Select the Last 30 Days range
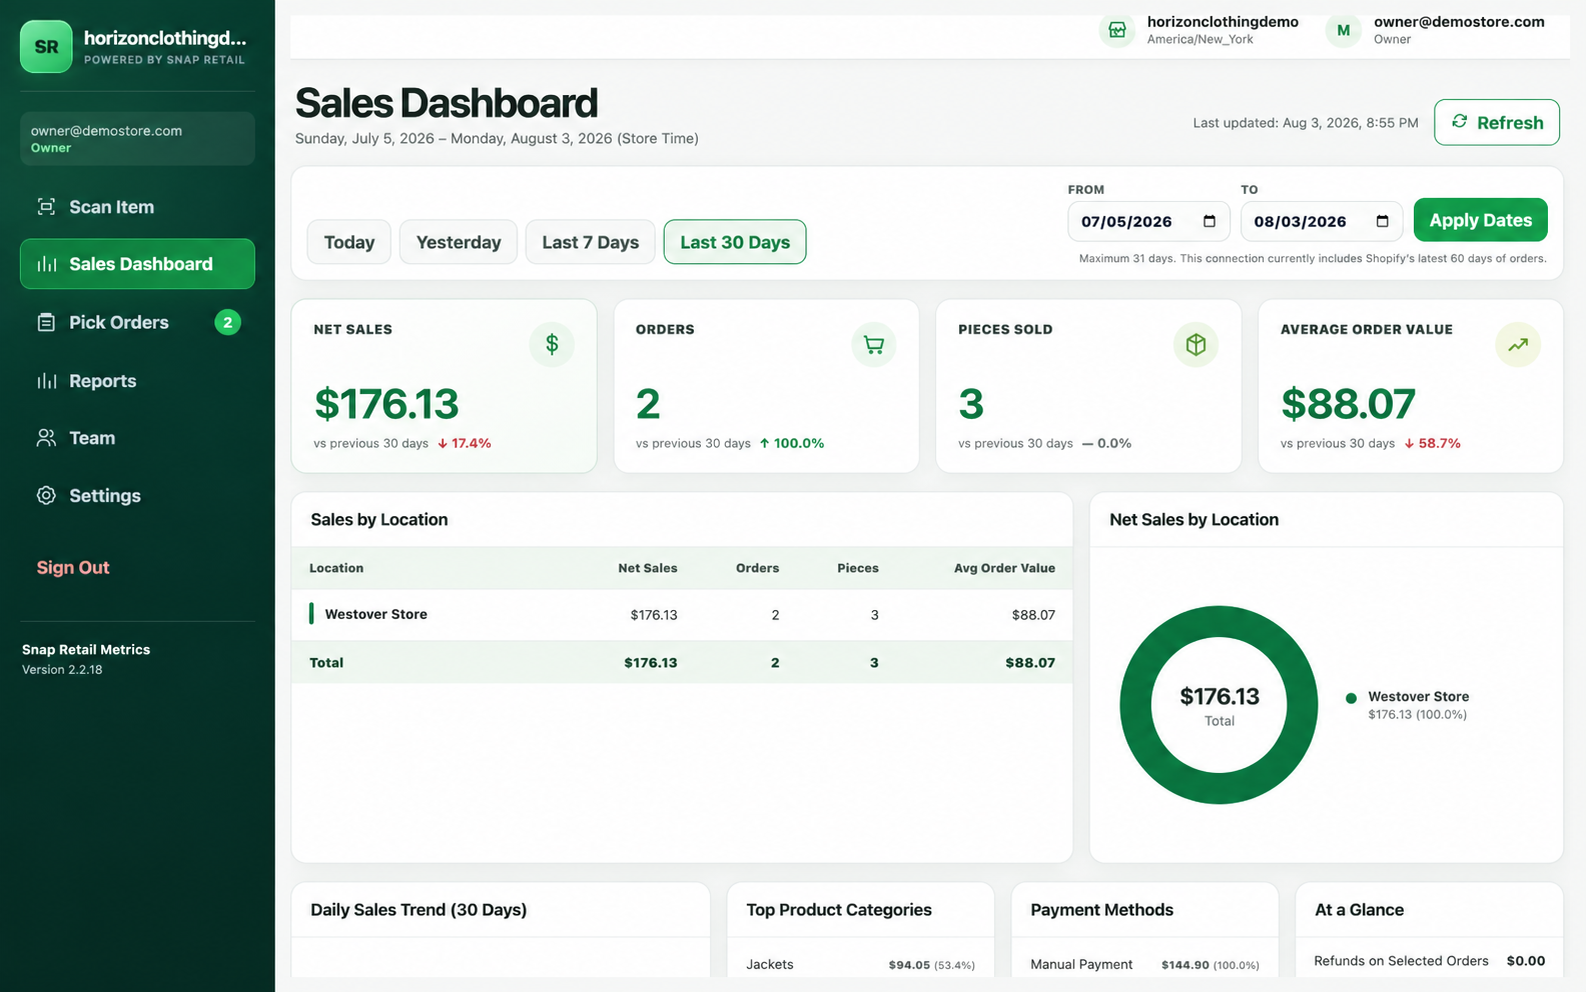 point(735,242)
